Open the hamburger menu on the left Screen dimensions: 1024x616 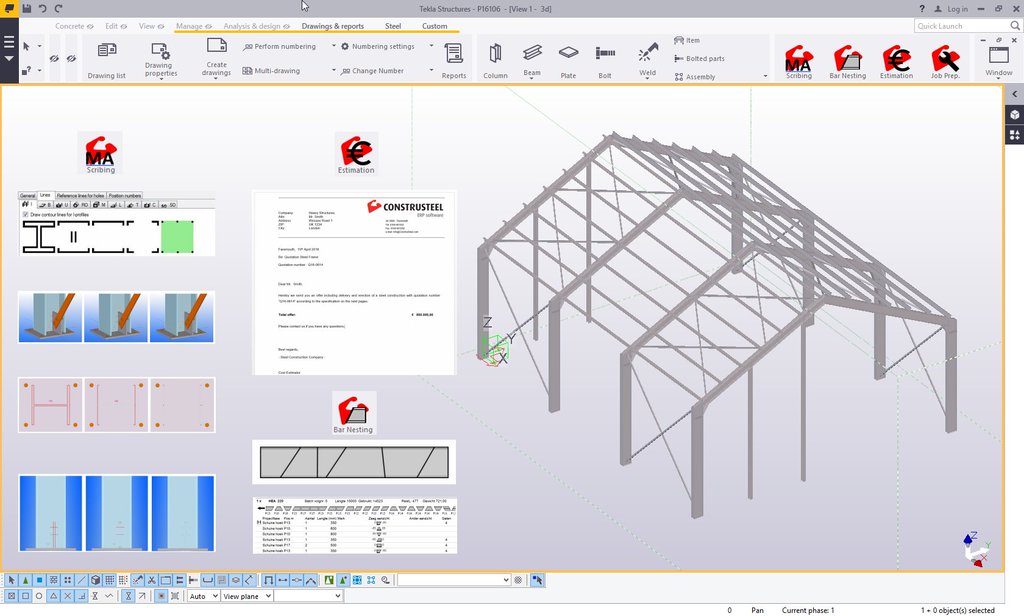(9, 42)
